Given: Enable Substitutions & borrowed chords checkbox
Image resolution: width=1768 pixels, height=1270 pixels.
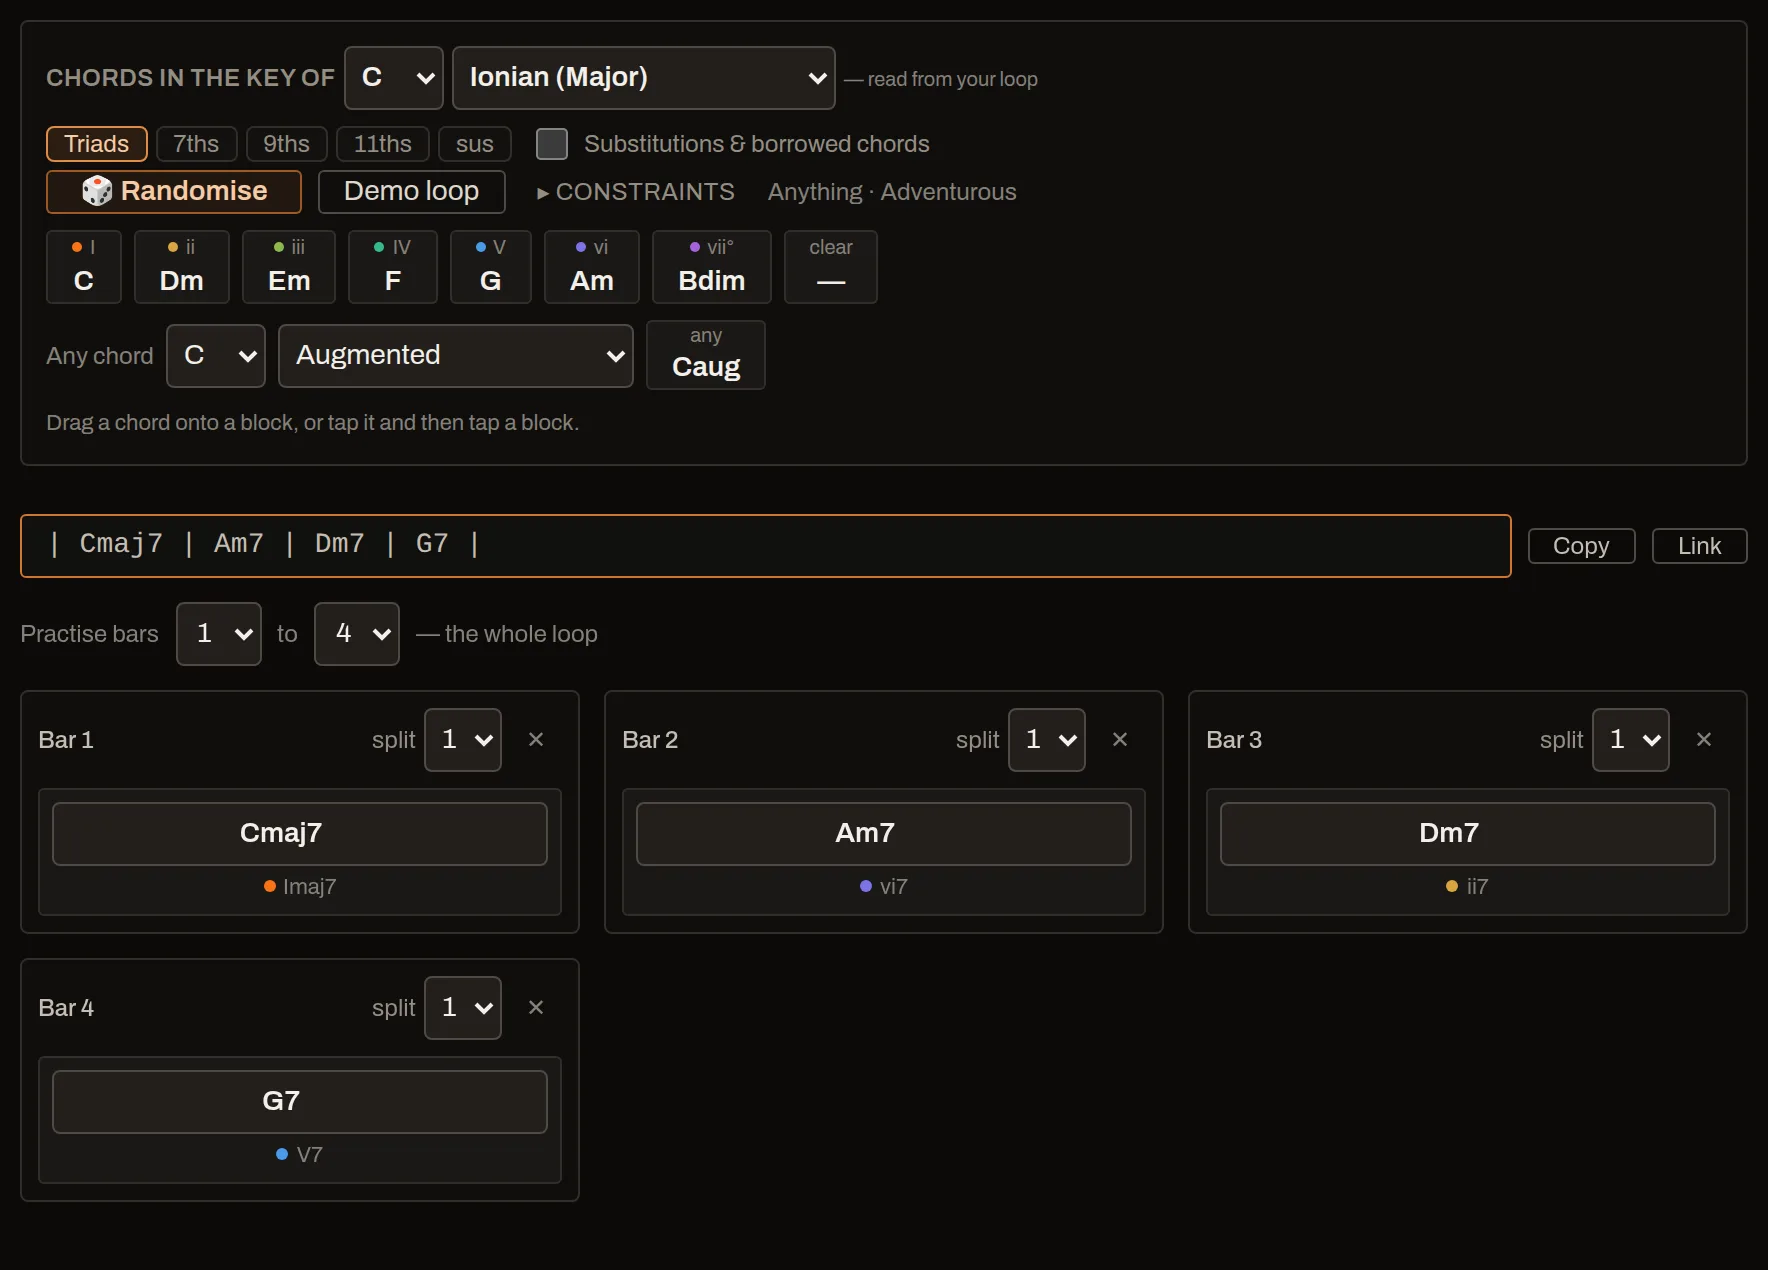Looking at the screenshot, I should (552, 144).
